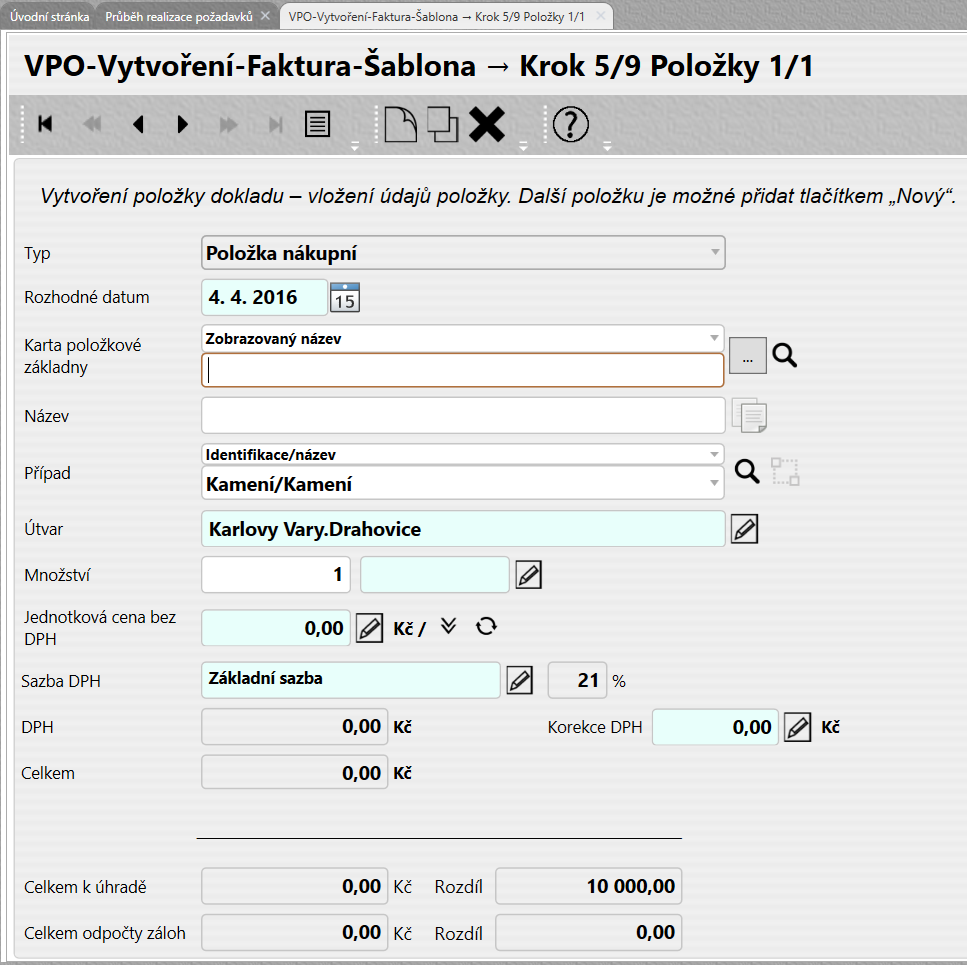Open the list view icon in toolbar
This screenshot has width=967, height=965.
coord(318,124)
